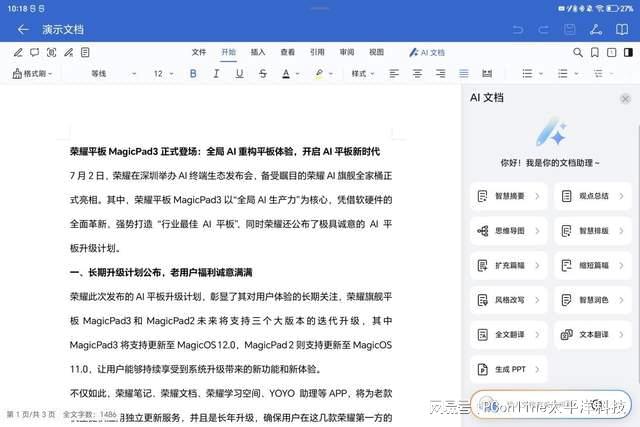
Task: Toggle bold formatting B
Action: 193,73
